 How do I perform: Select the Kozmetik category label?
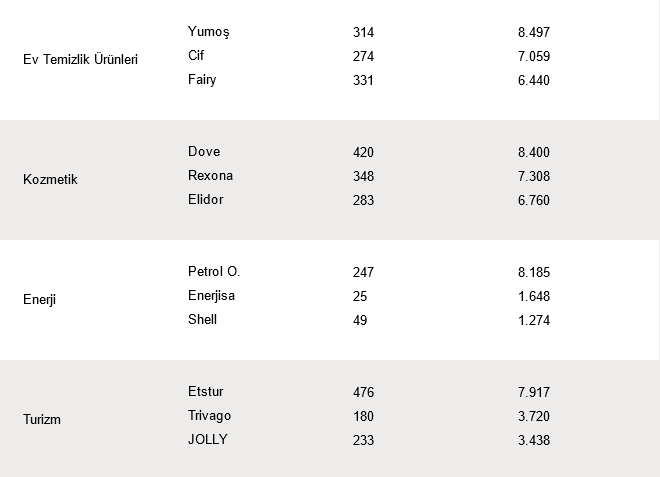click(50, 180)
